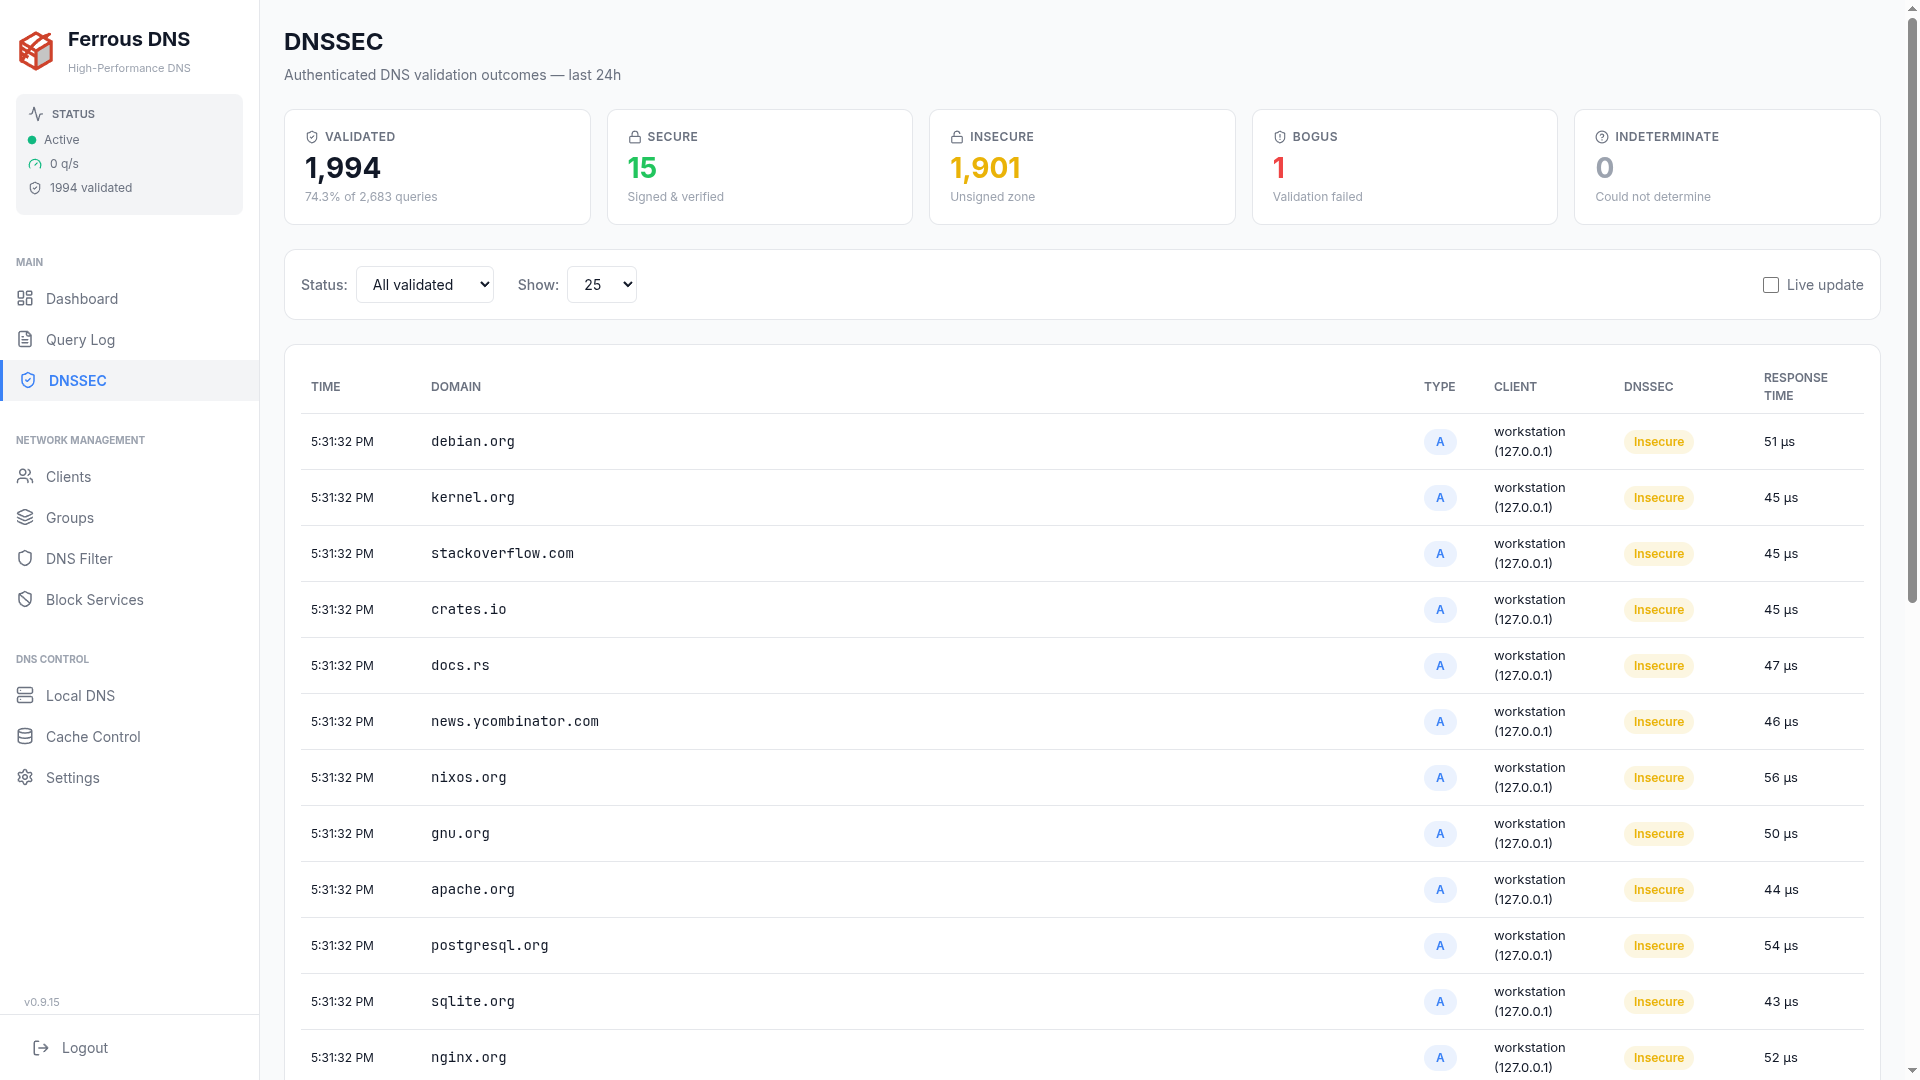Navigate to Groups
This screenshot has height=1080, width=1920.
(130, 518)
